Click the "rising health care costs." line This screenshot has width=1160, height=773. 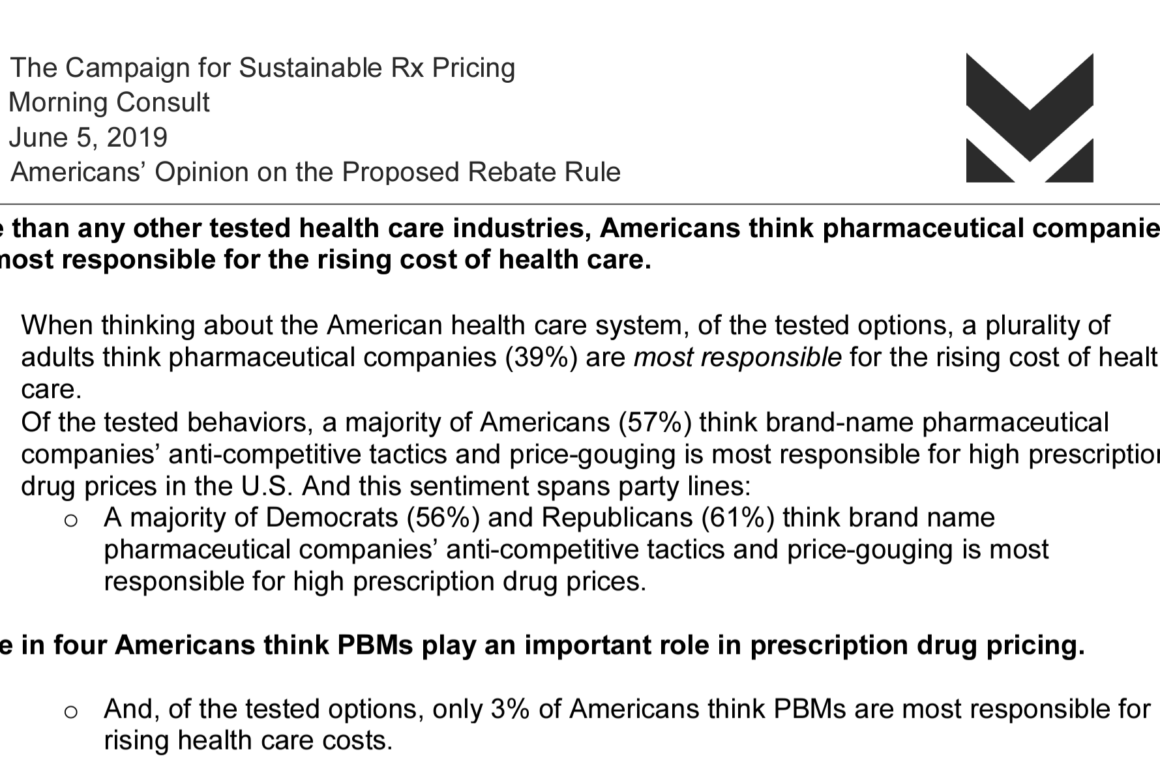247,741
